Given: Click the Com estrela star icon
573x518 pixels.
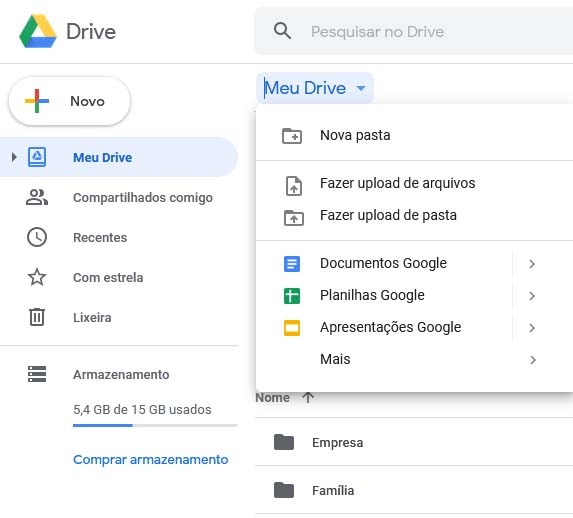Looking at the screenshot, I should point(37,277).
